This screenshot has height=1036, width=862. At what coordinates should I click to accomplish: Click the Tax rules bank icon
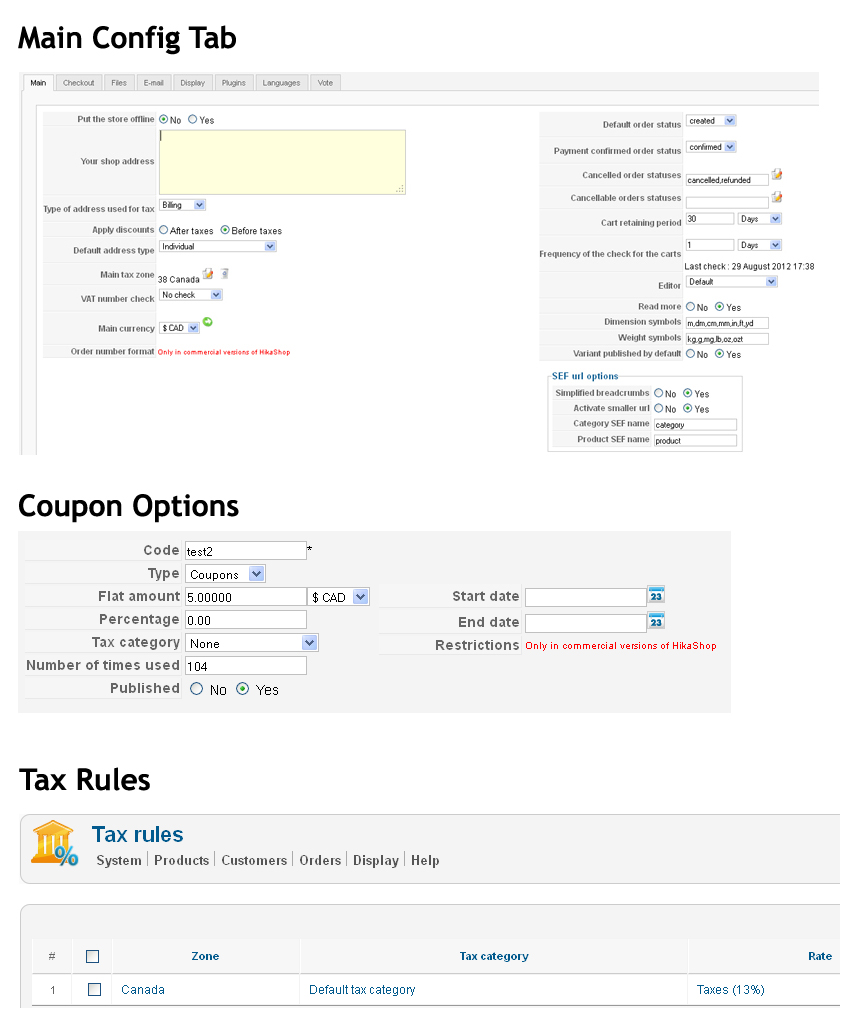point(54,843)
